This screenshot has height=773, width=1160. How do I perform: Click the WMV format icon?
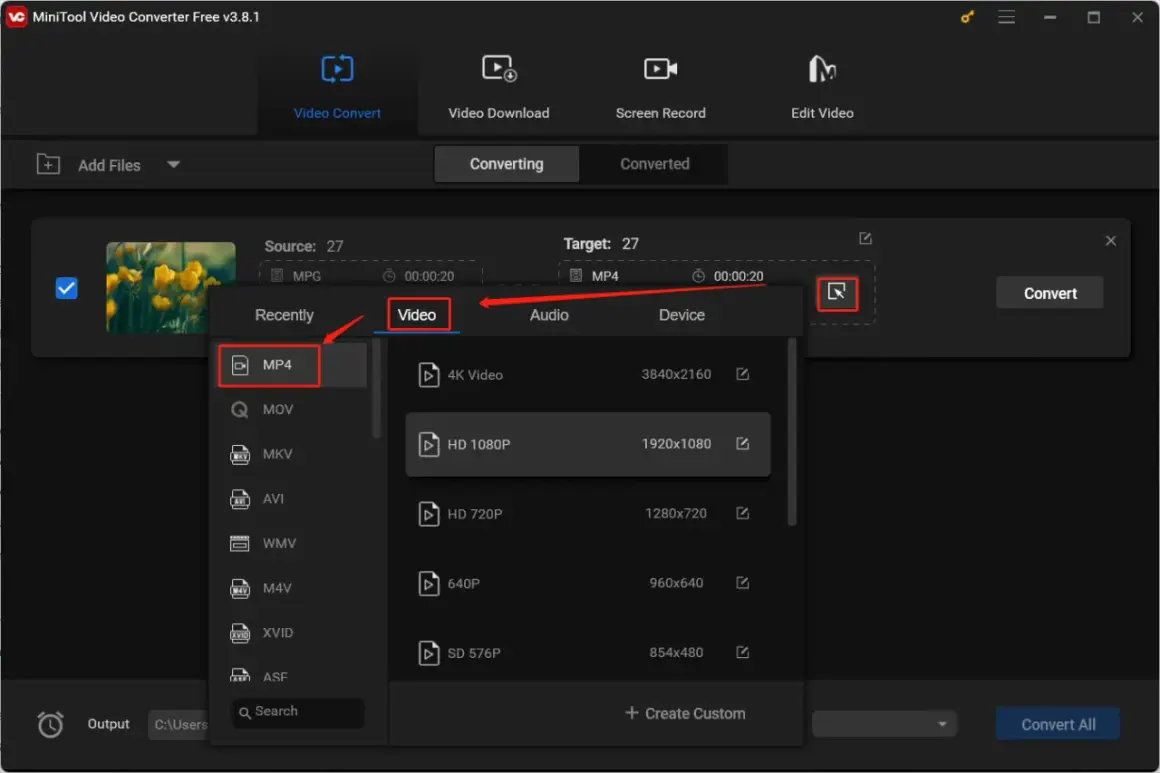click(x=240, y=543)
